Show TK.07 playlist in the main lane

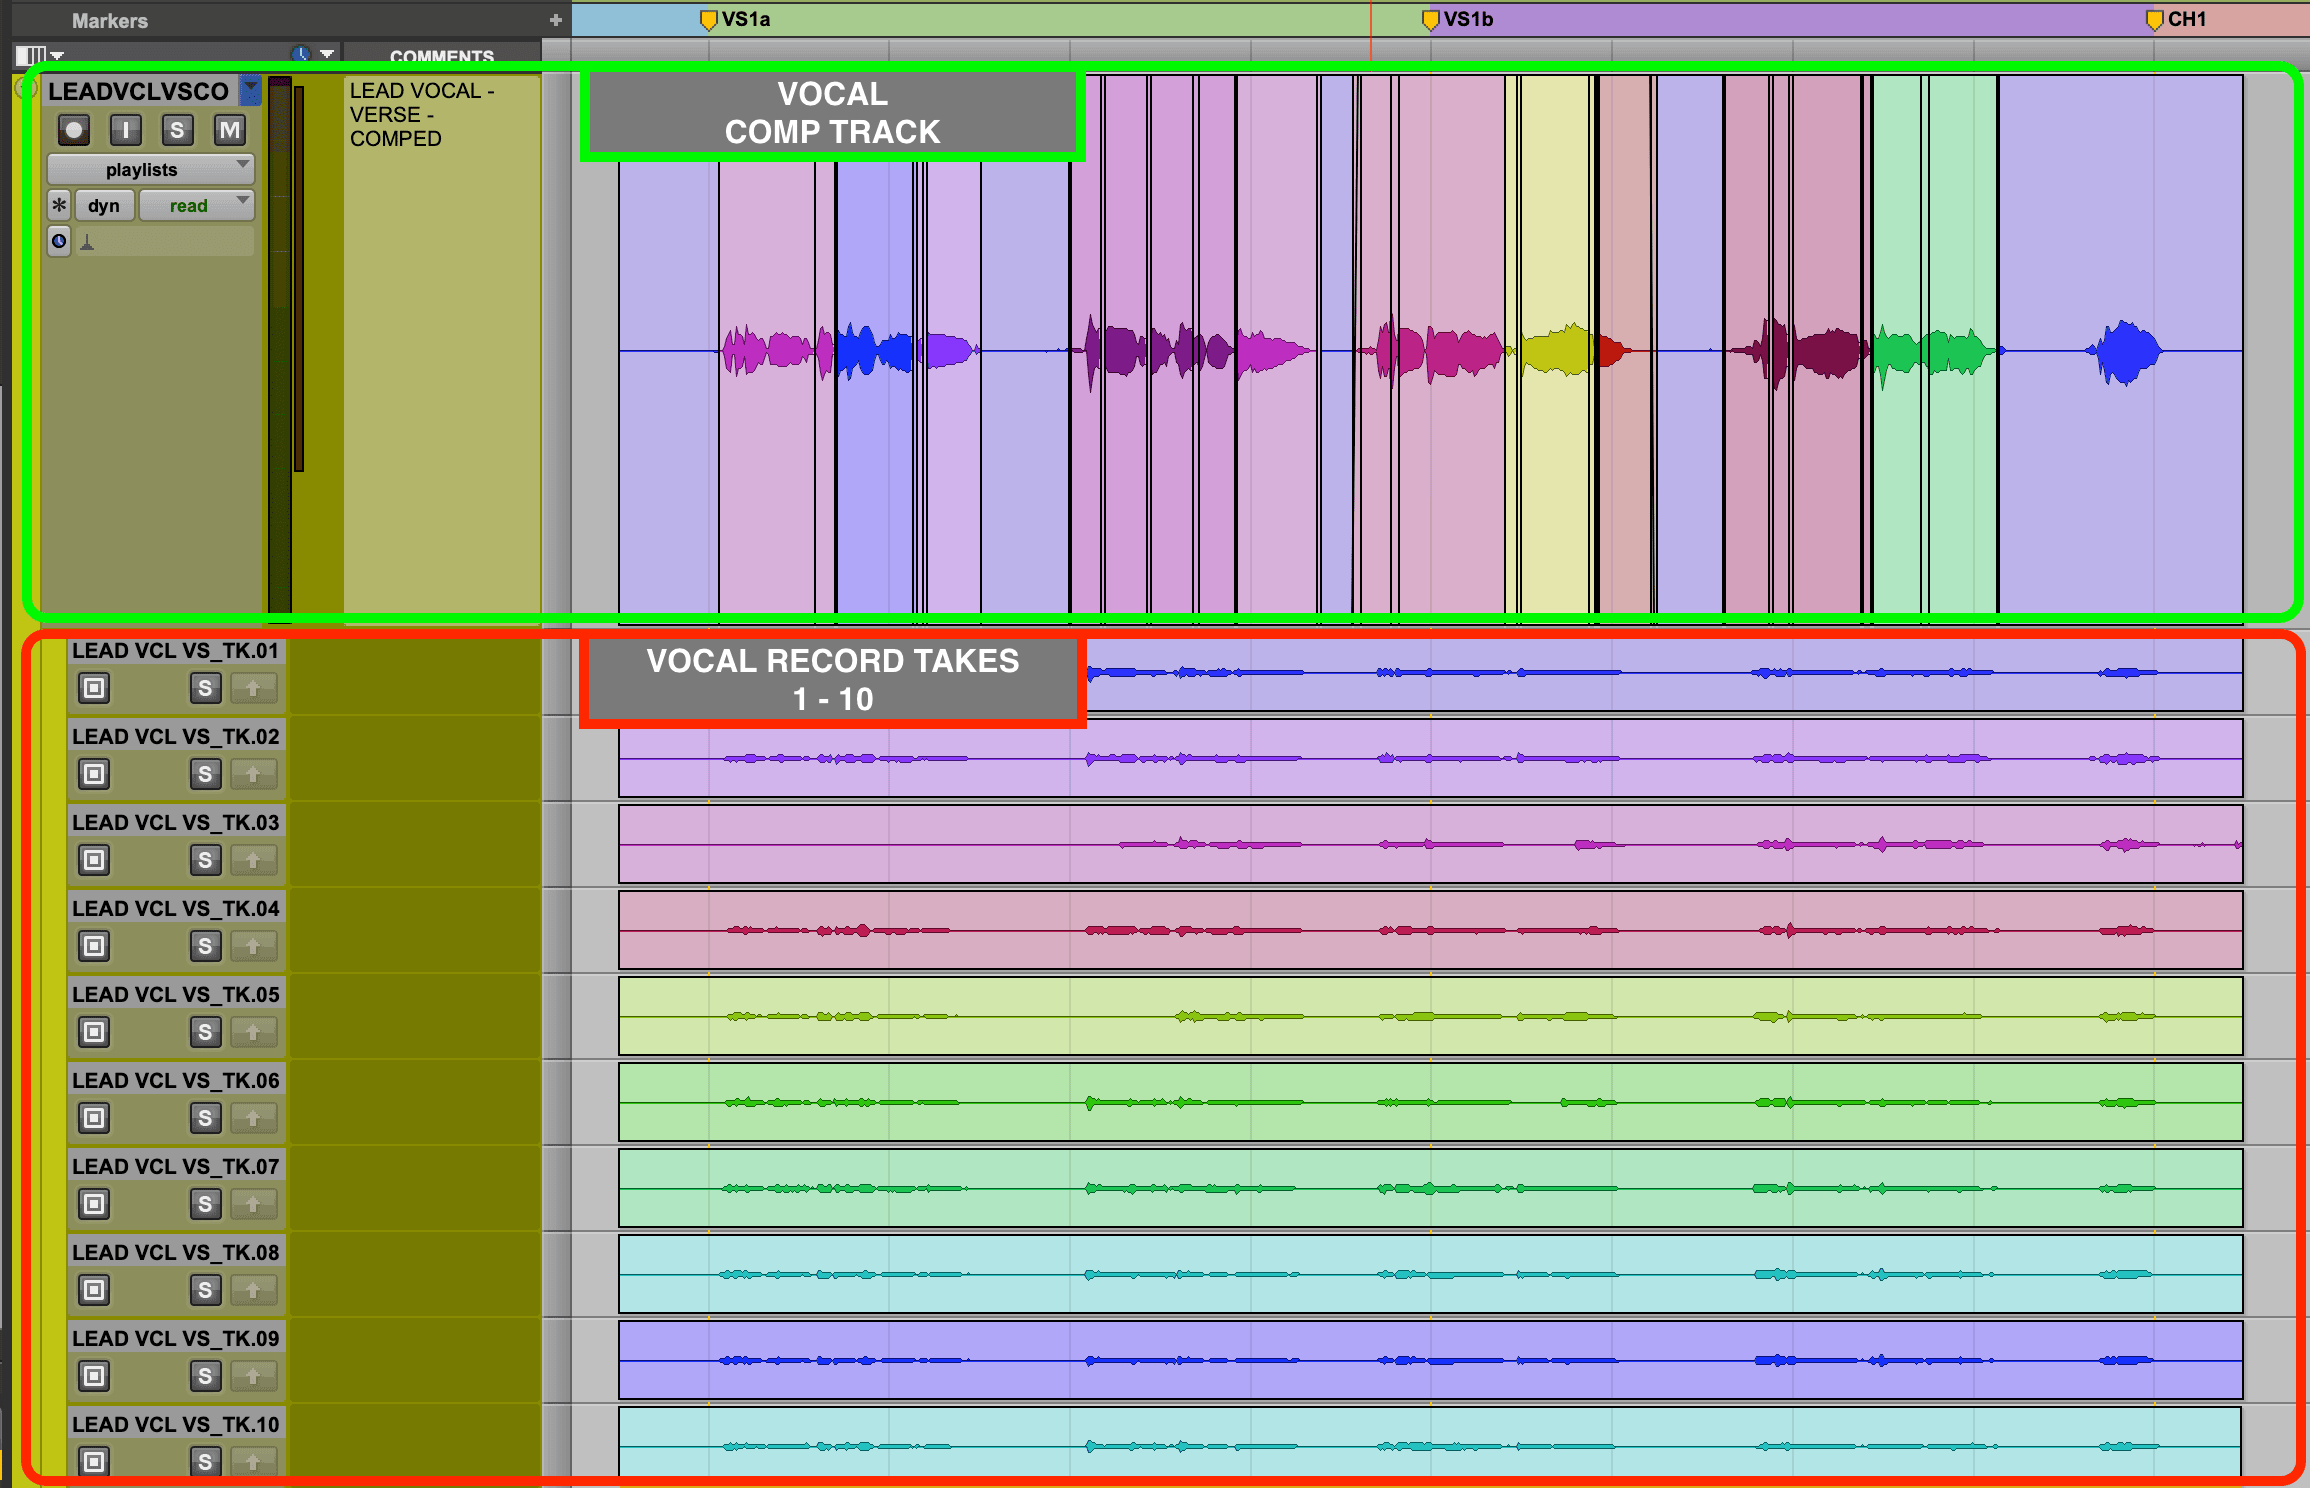pyautogui.click(x=94, y=1204)
